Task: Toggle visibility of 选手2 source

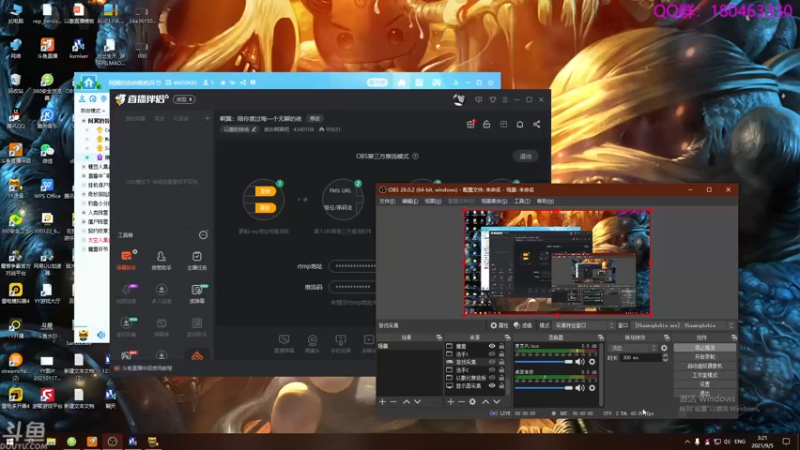Action: click(x=492, y=370)
